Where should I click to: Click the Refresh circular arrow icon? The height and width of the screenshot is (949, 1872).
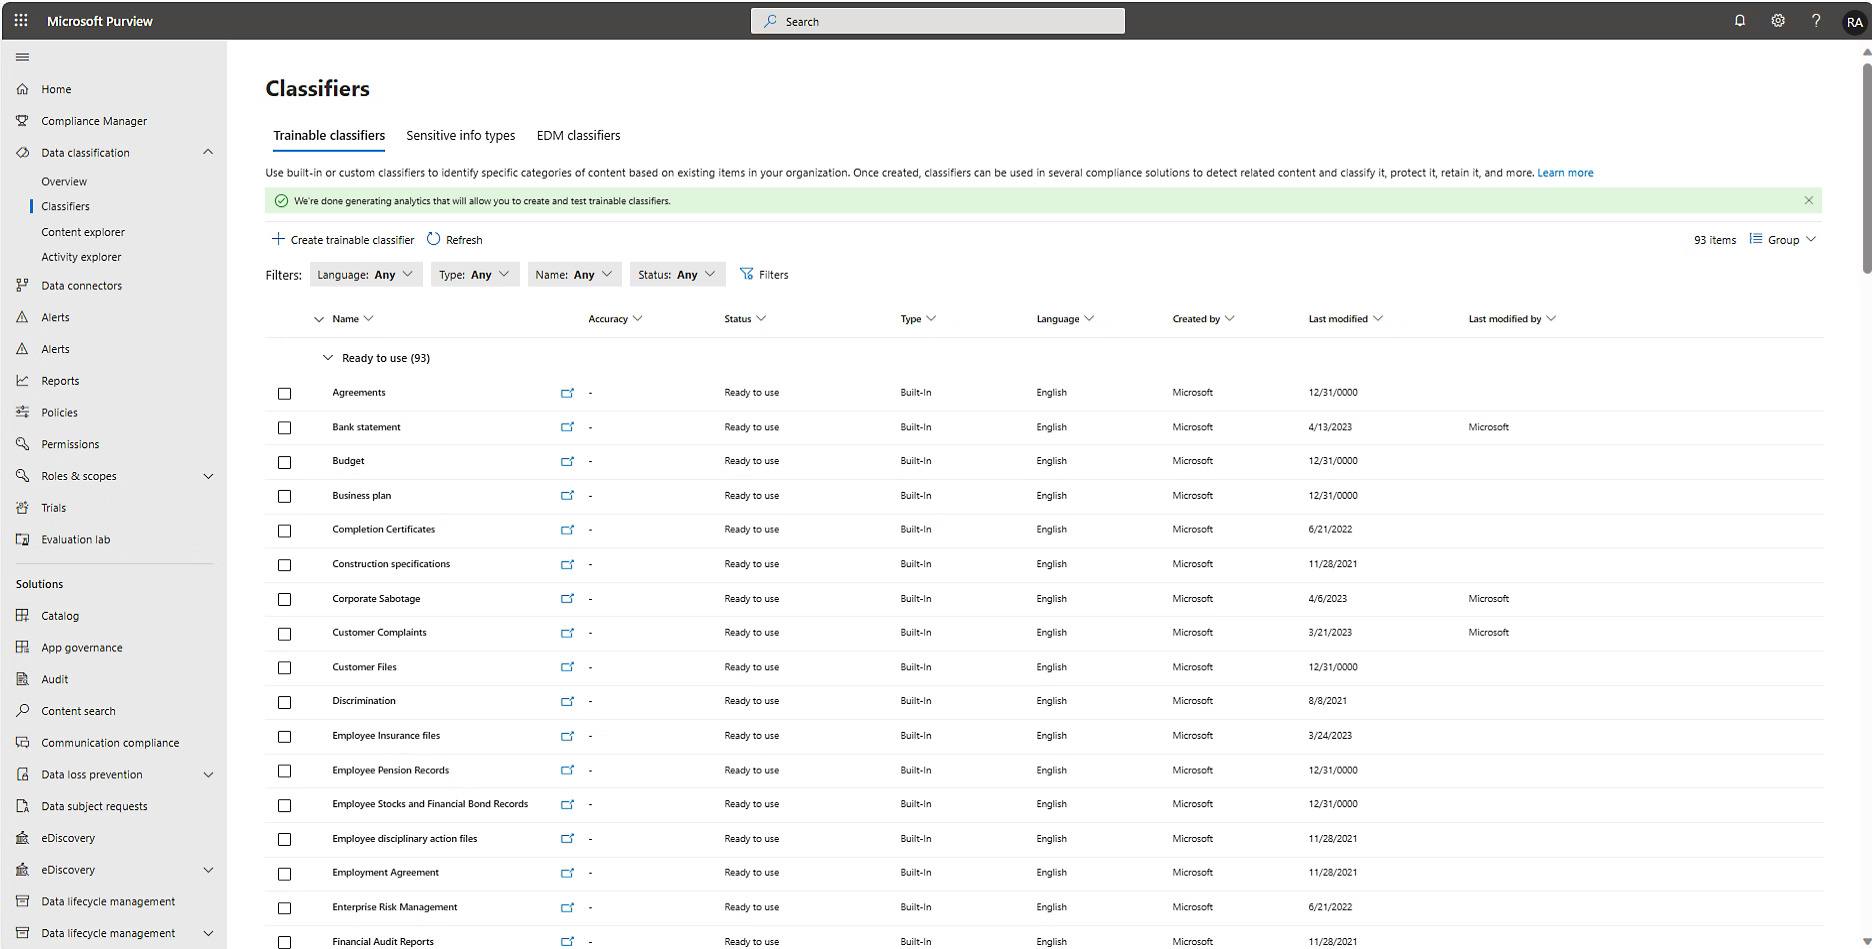click(433, 239)
